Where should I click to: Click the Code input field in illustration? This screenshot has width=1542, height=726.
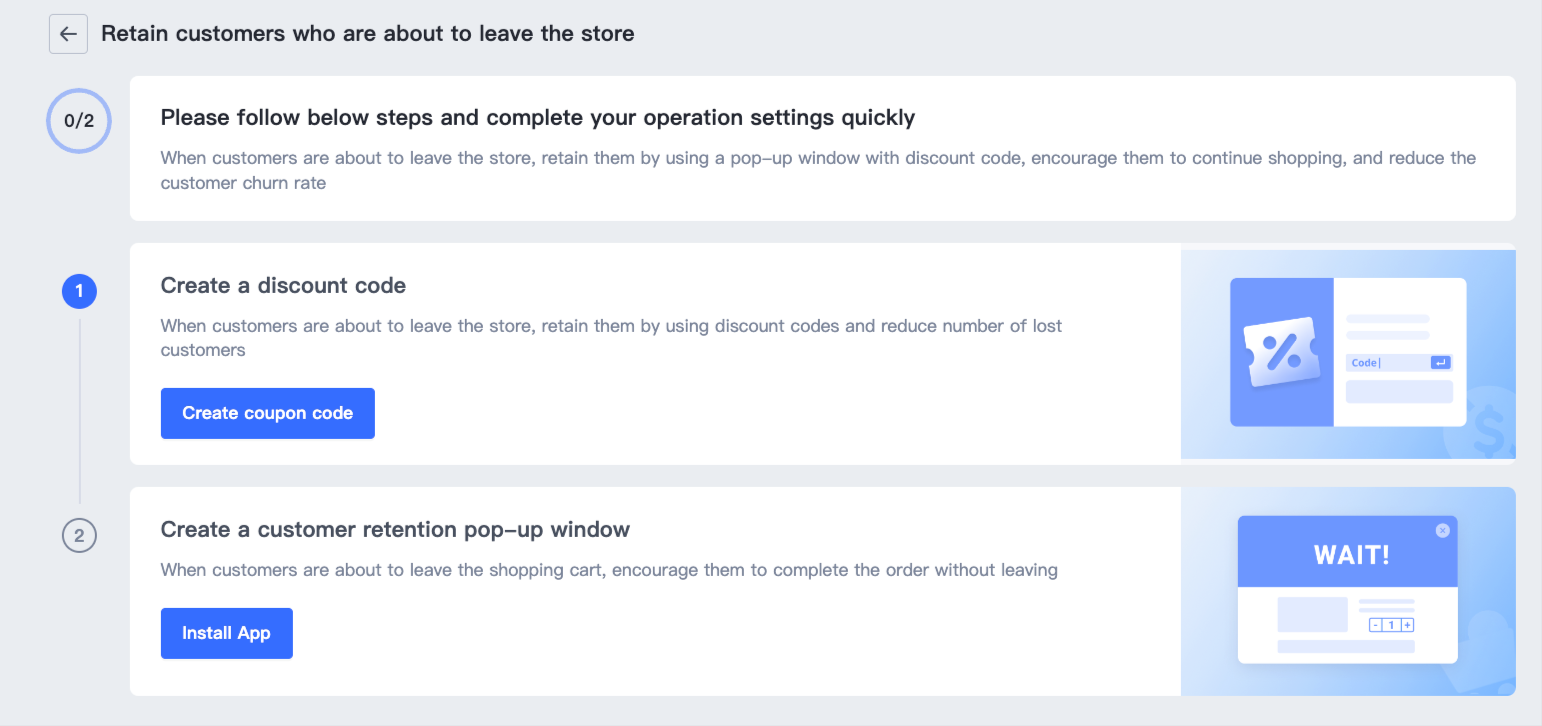1385,363
